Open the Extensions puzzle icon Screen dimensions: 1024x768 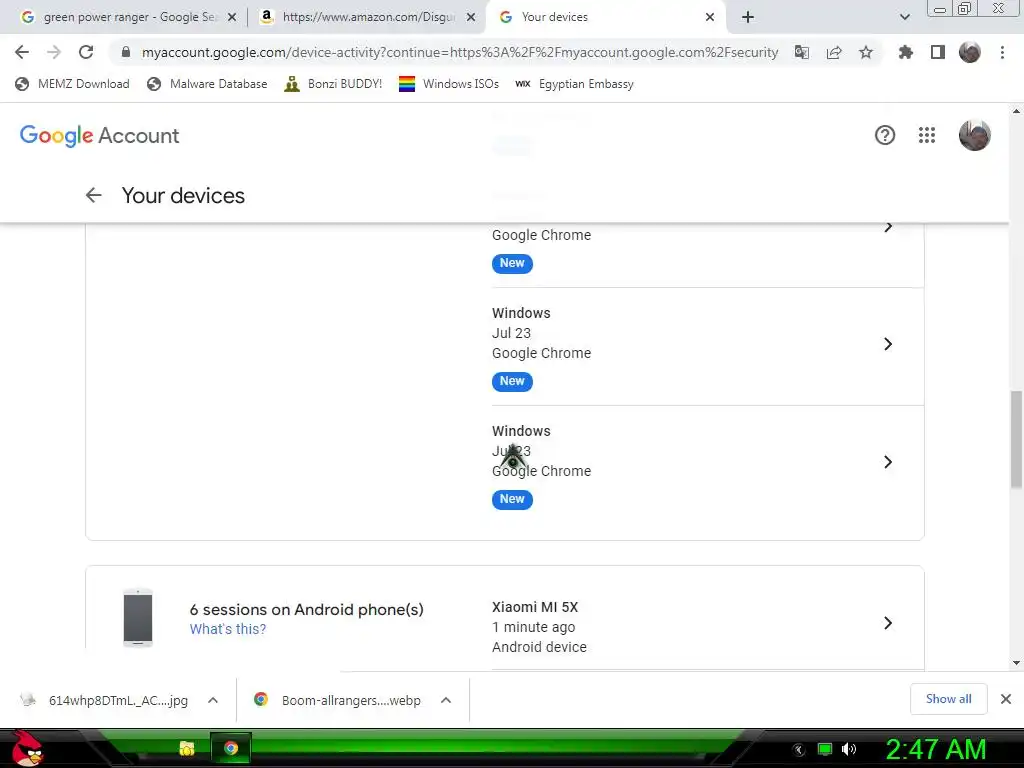click(x=906, y=52)
